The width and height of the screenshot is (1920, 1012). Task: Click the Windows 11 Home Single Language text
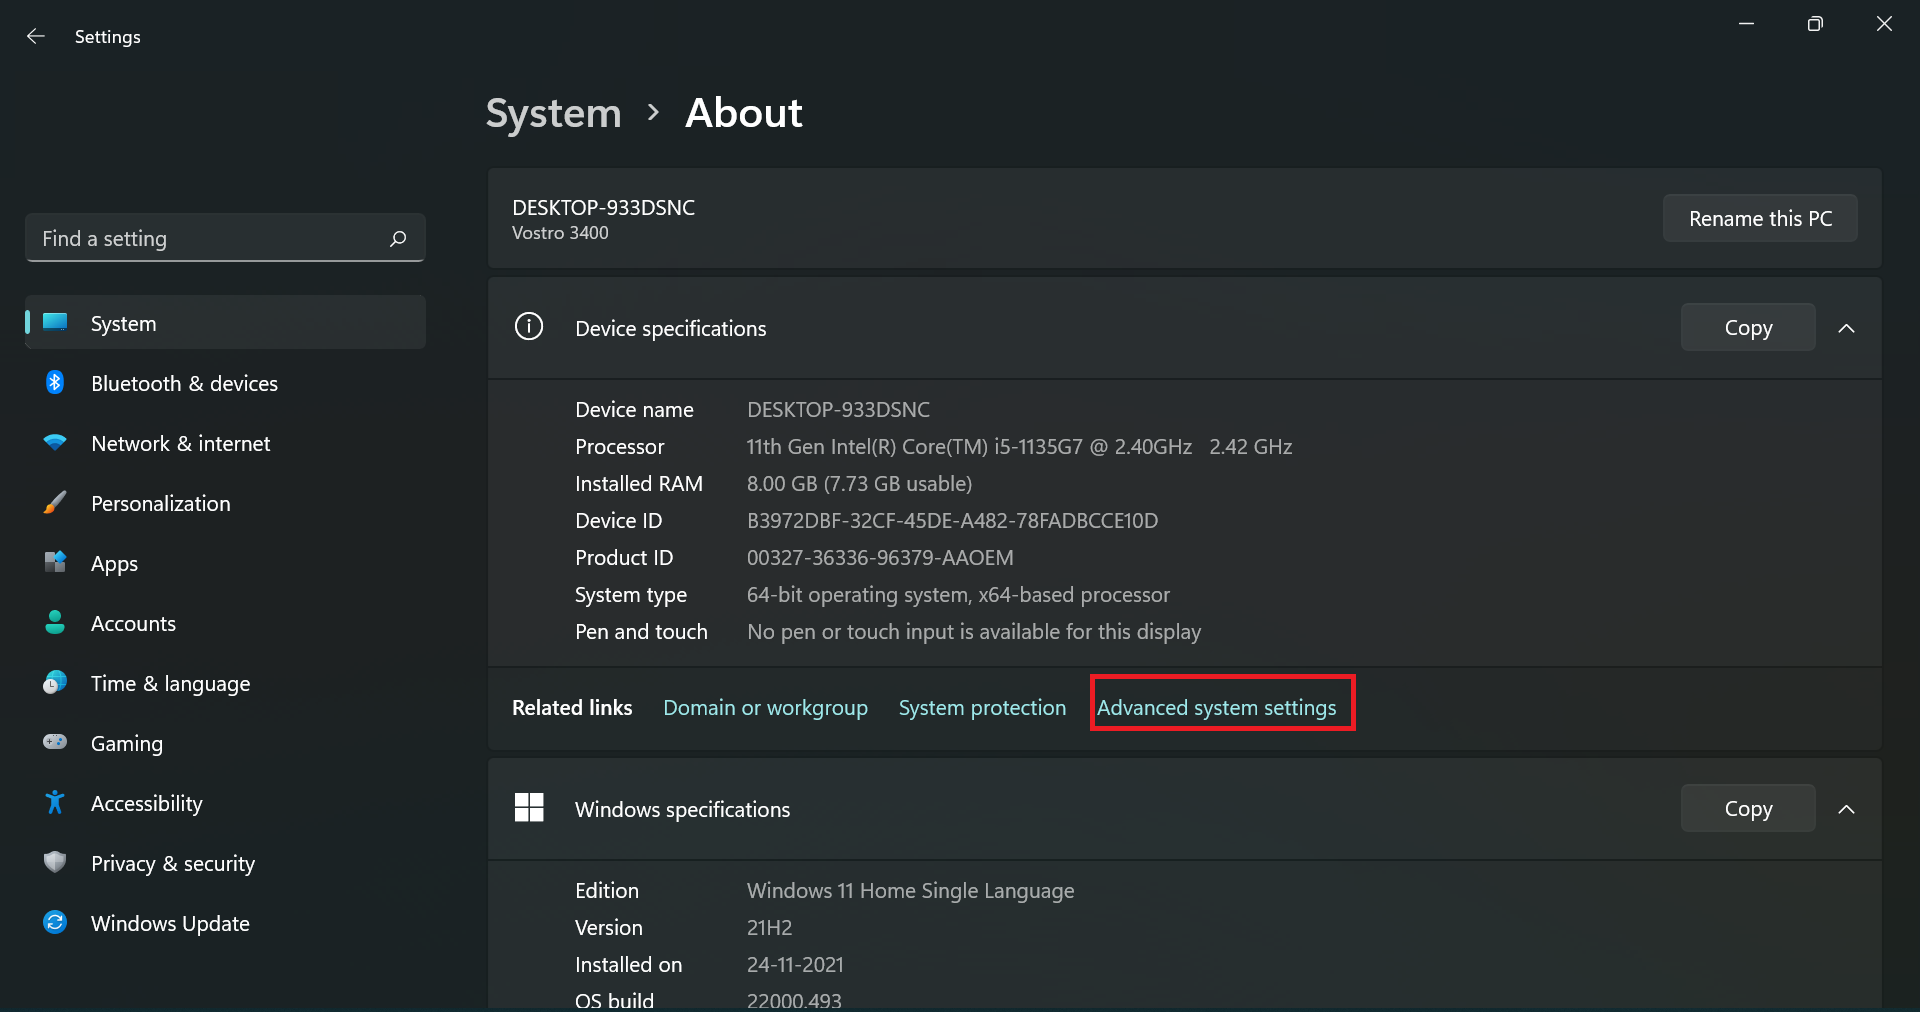coord(910,891)
